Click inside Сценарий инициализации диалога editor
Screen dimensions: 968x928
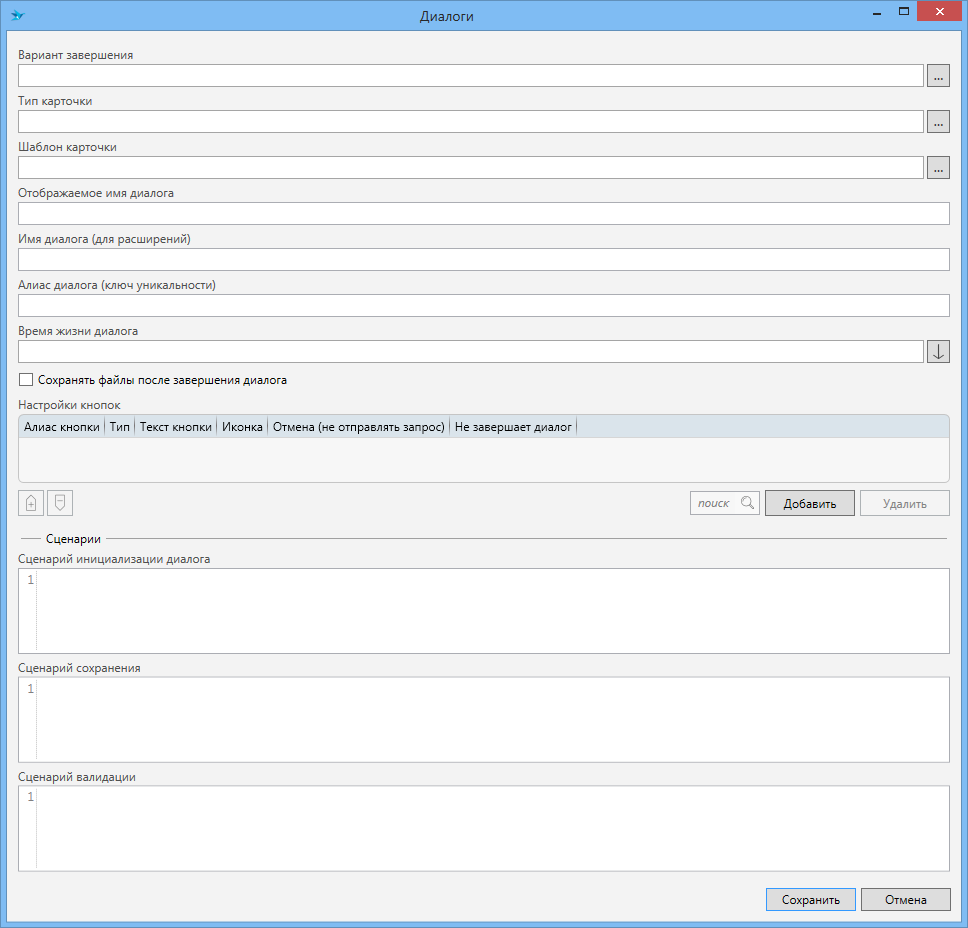(x=490, y=611)
